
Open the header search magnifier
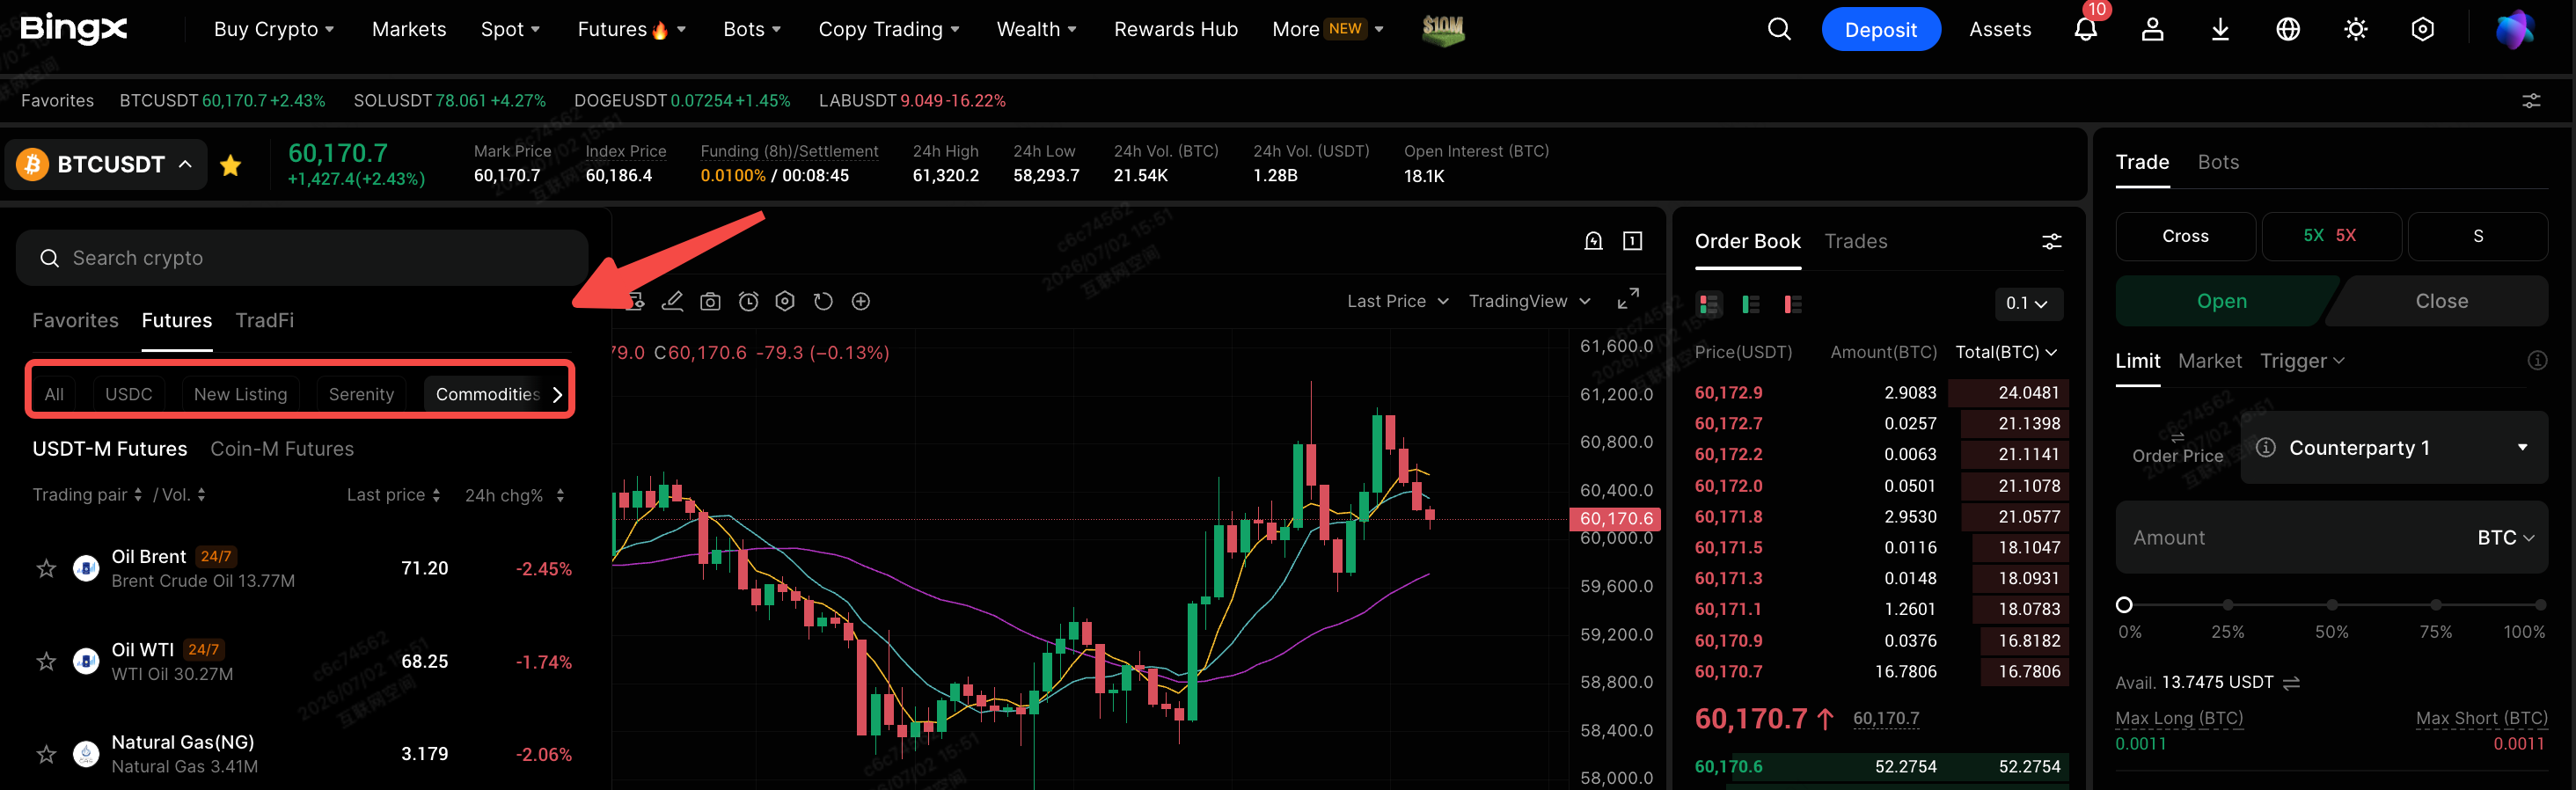(x=1779, y=29)
